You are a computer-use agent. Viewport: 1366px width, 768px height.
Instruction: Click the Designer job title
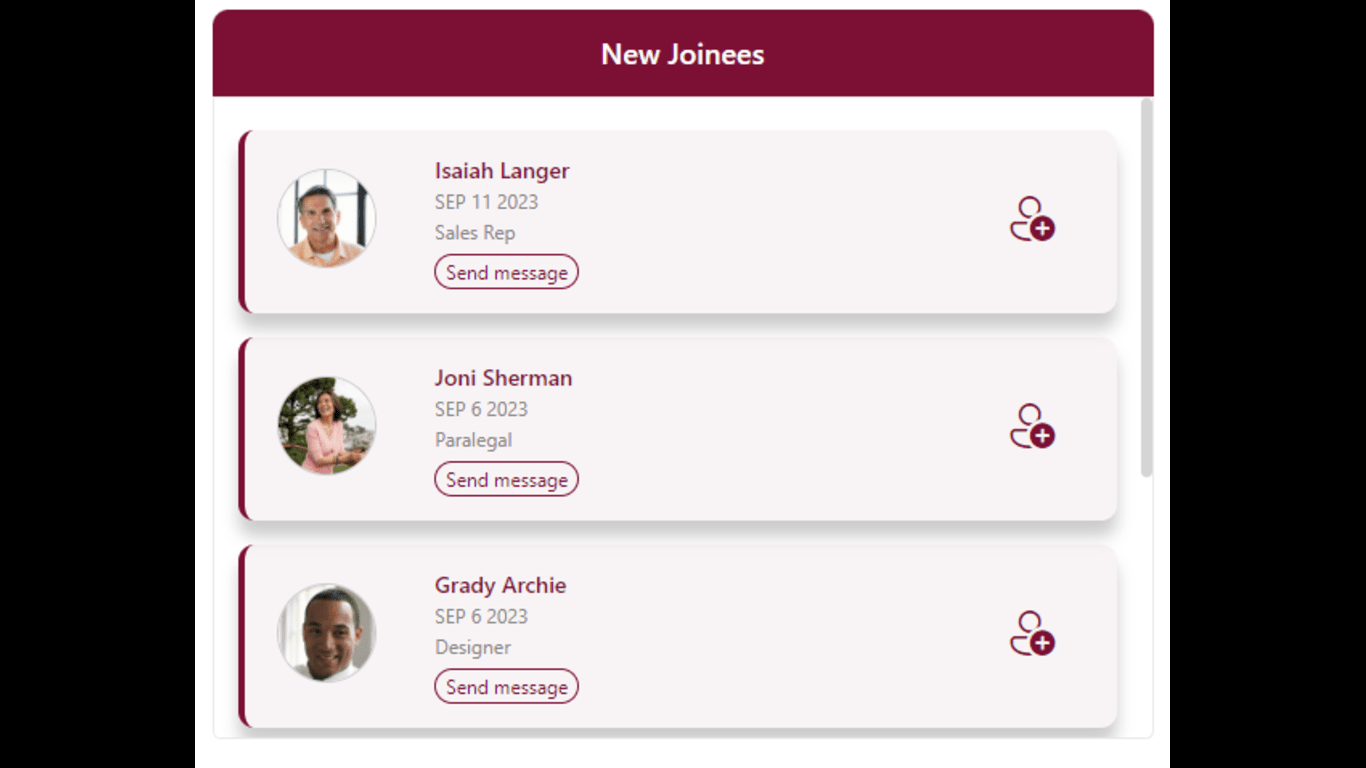473,647
